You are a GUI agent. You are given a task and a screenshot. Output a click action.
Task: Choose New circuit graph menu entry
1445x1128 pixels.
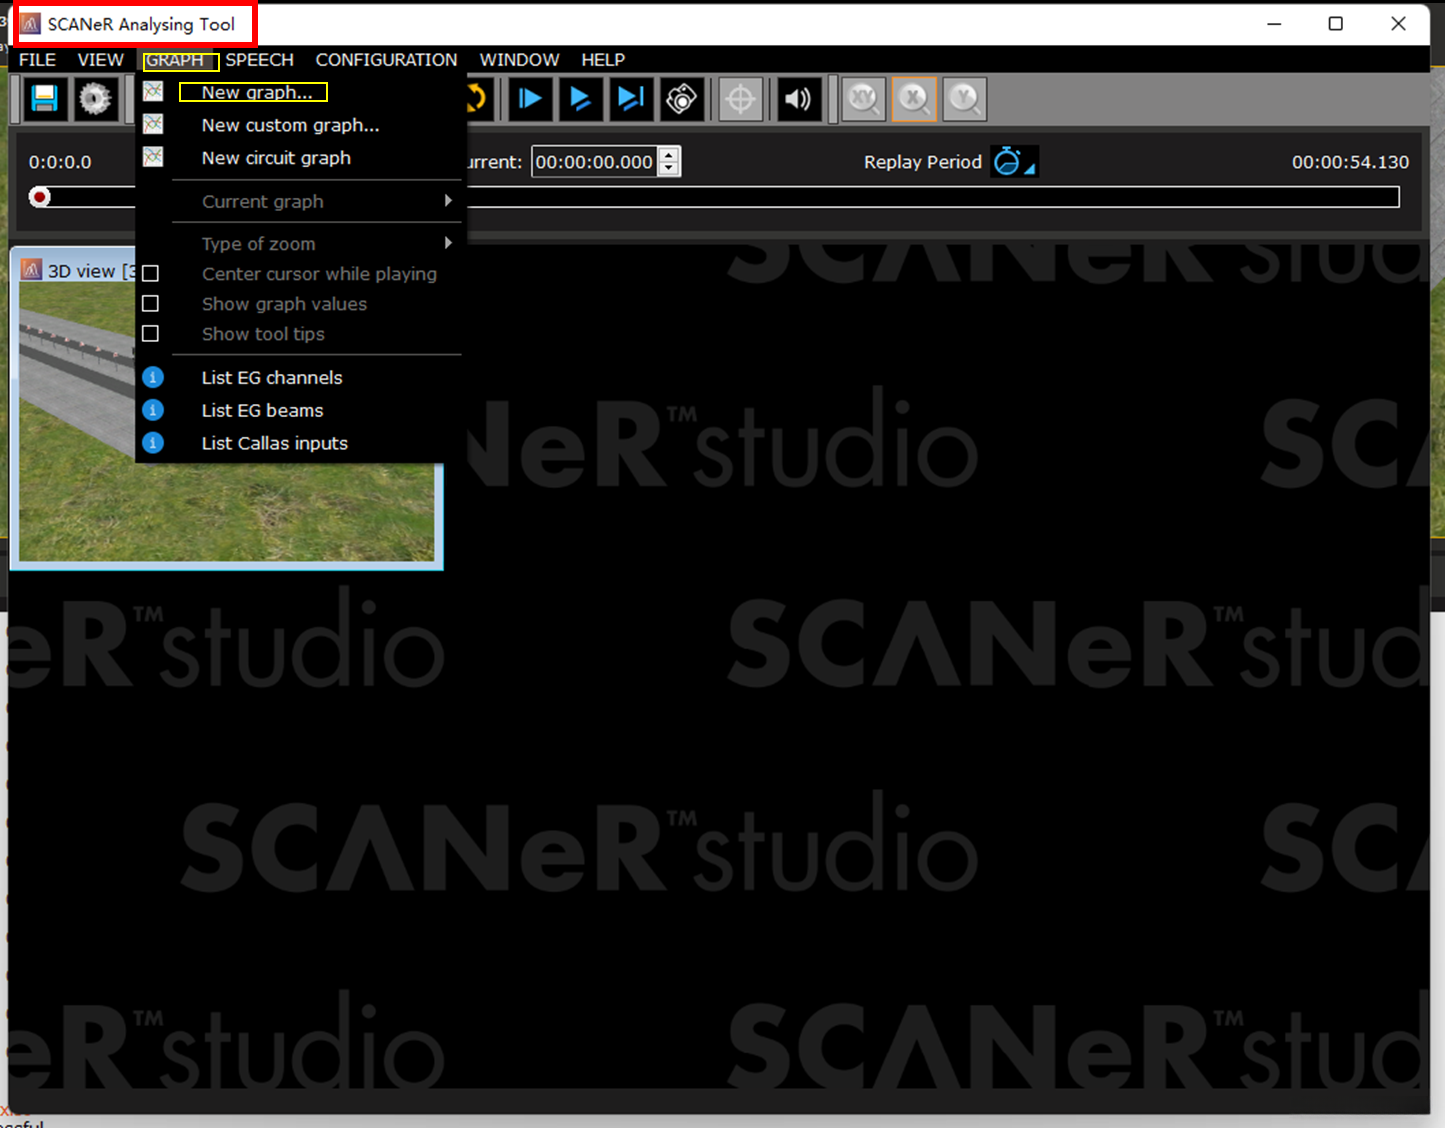point(300,158)
